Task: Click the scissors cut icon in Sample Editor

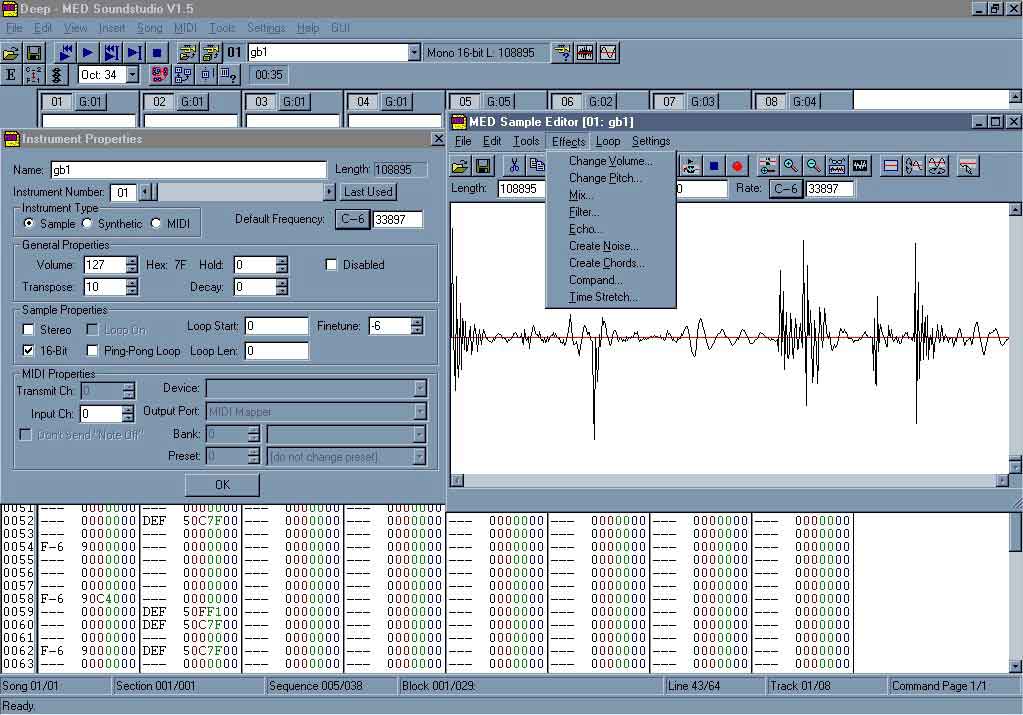Action: click(514, 166)
